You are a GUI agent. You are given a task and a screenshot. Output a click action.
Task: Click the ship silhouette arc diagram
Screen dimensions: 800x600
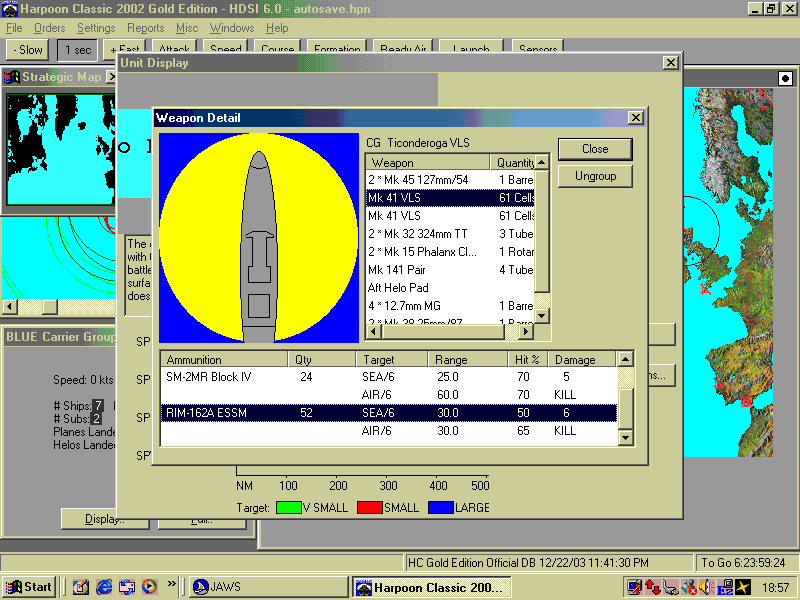tap(259, 238)
